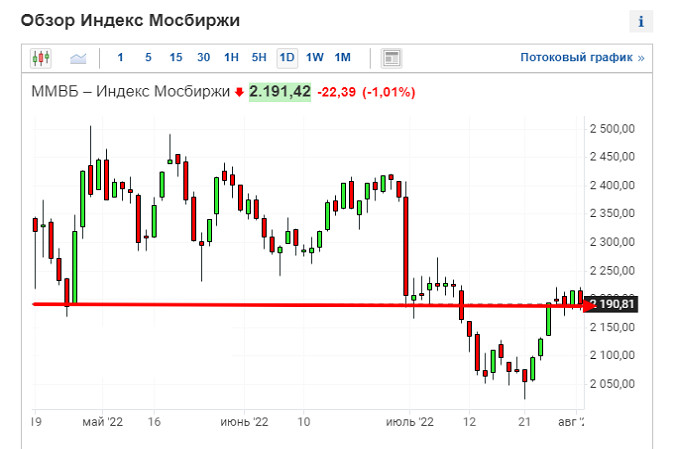Select the 1 minute timeframe
Screen dimensions: 675x449
point(121,58)
